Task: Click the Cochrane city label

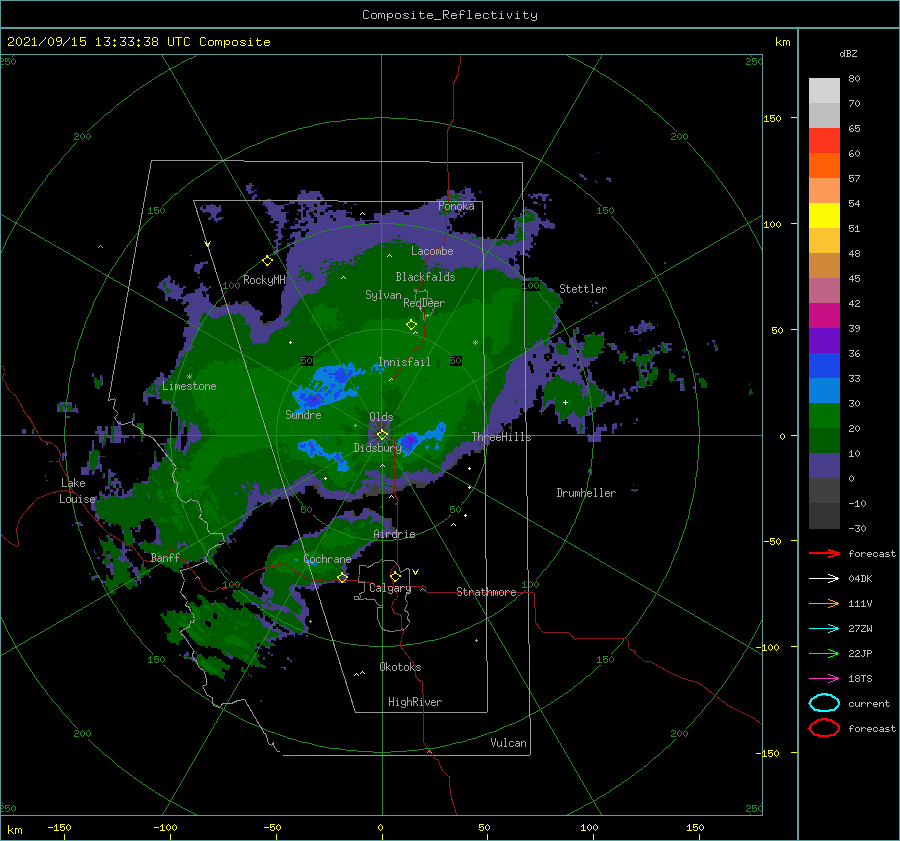Action: (327, 559)
